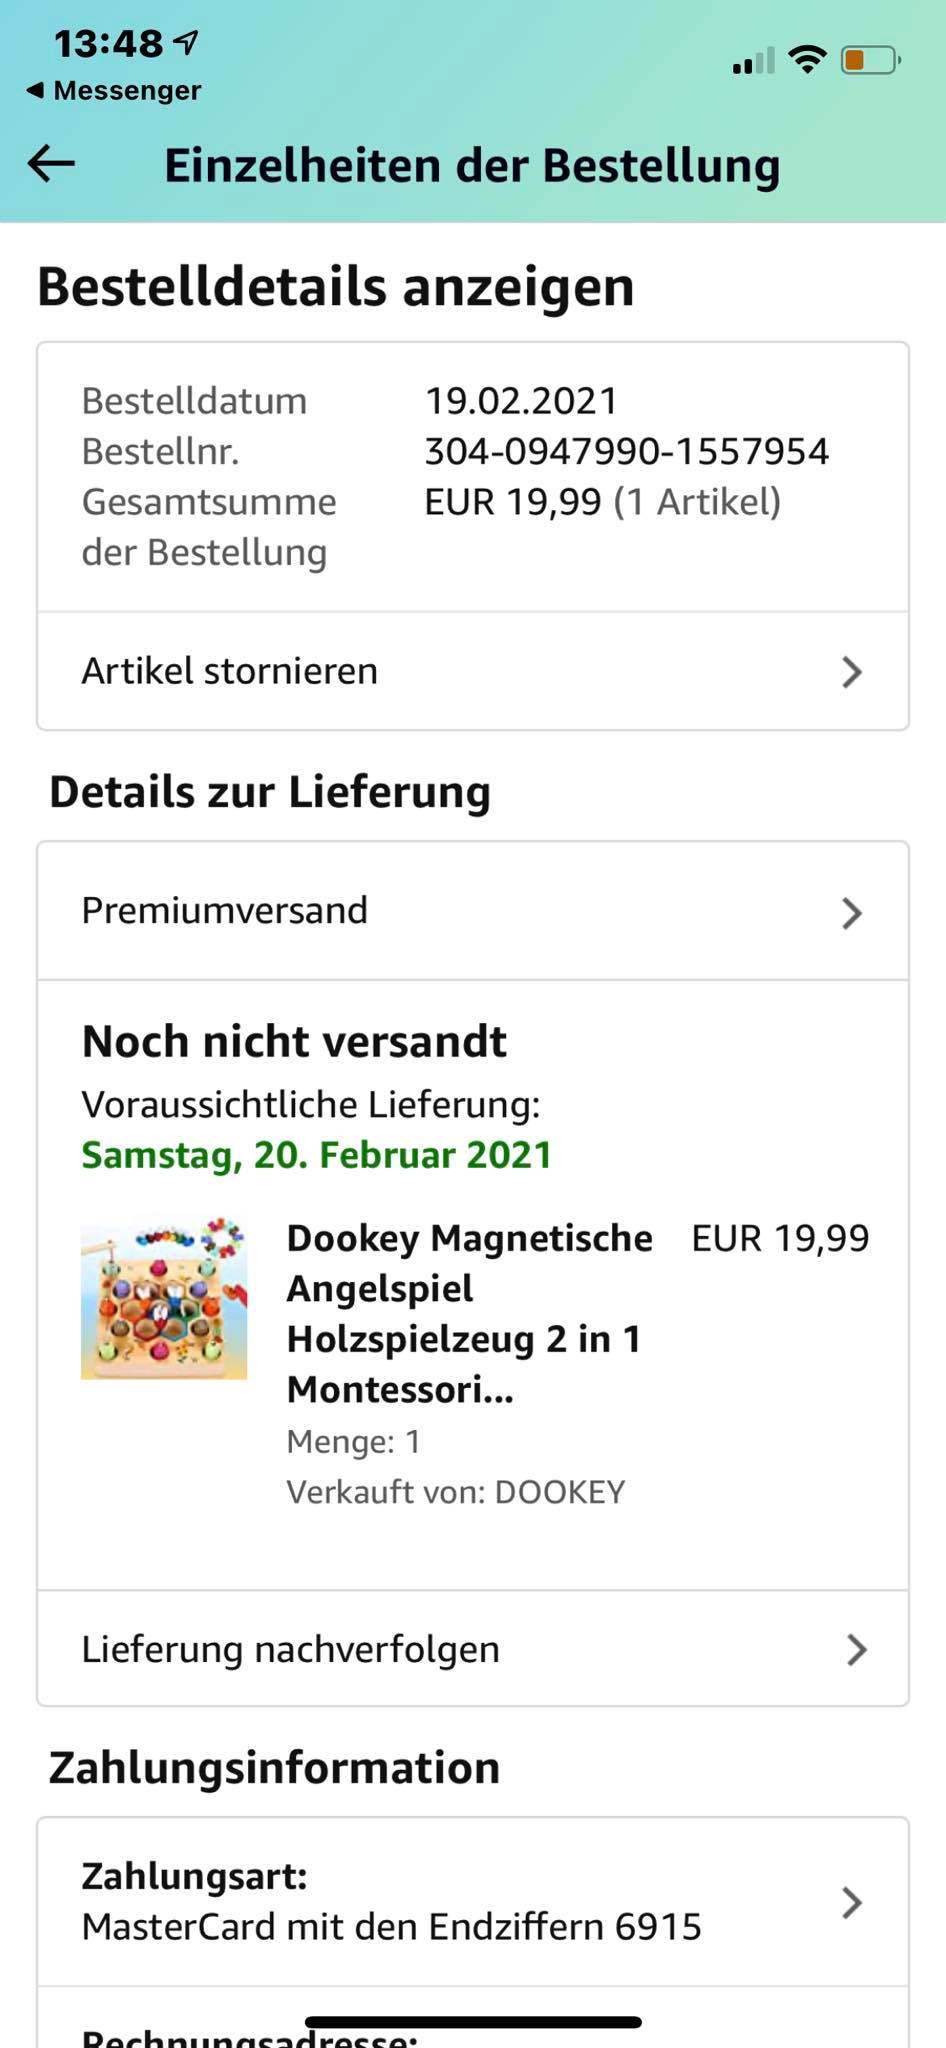Tap the Wi-Fi status icon
Screen dimensions: 946x2048
click(806, 60)
